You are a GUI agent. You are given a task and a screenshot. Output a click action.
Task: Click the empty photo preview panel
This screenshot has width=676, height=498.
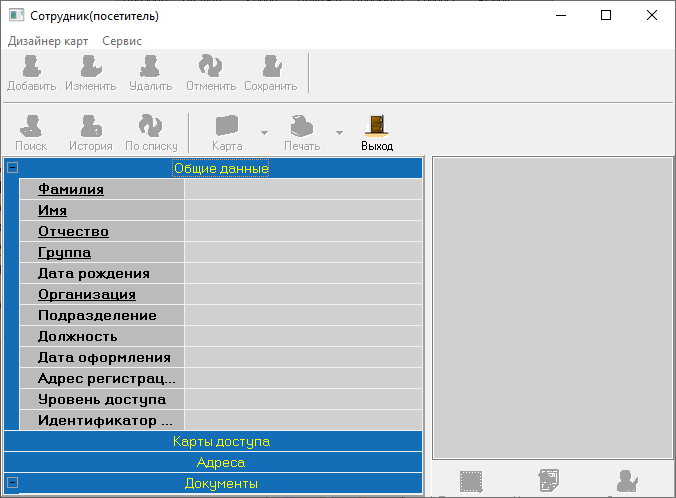pyautogui.click(x=553, y=308)
